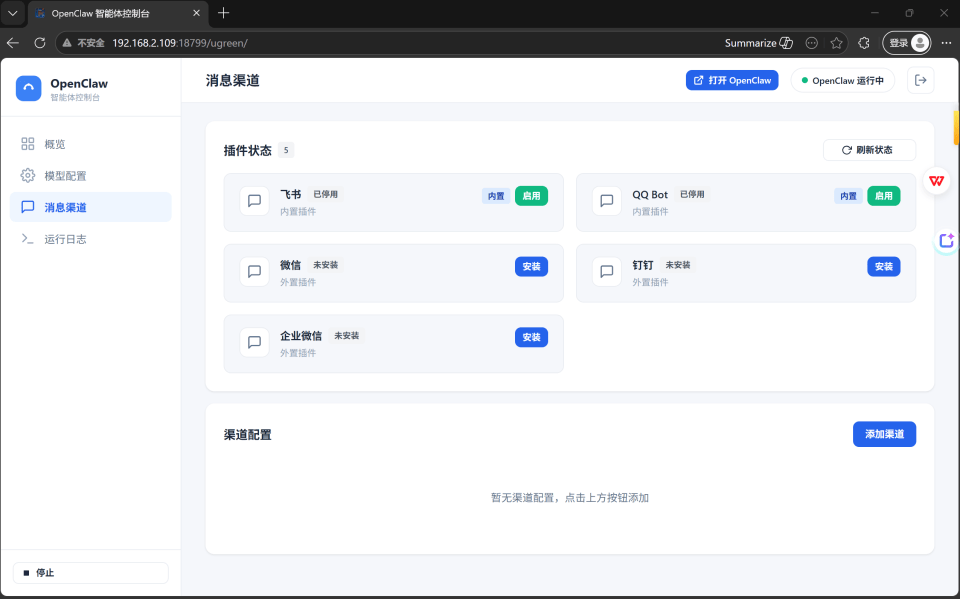This screenshot has height=599, width=960.
Task: Install the 企业微信 plugin
Action: tap(531, 337)
